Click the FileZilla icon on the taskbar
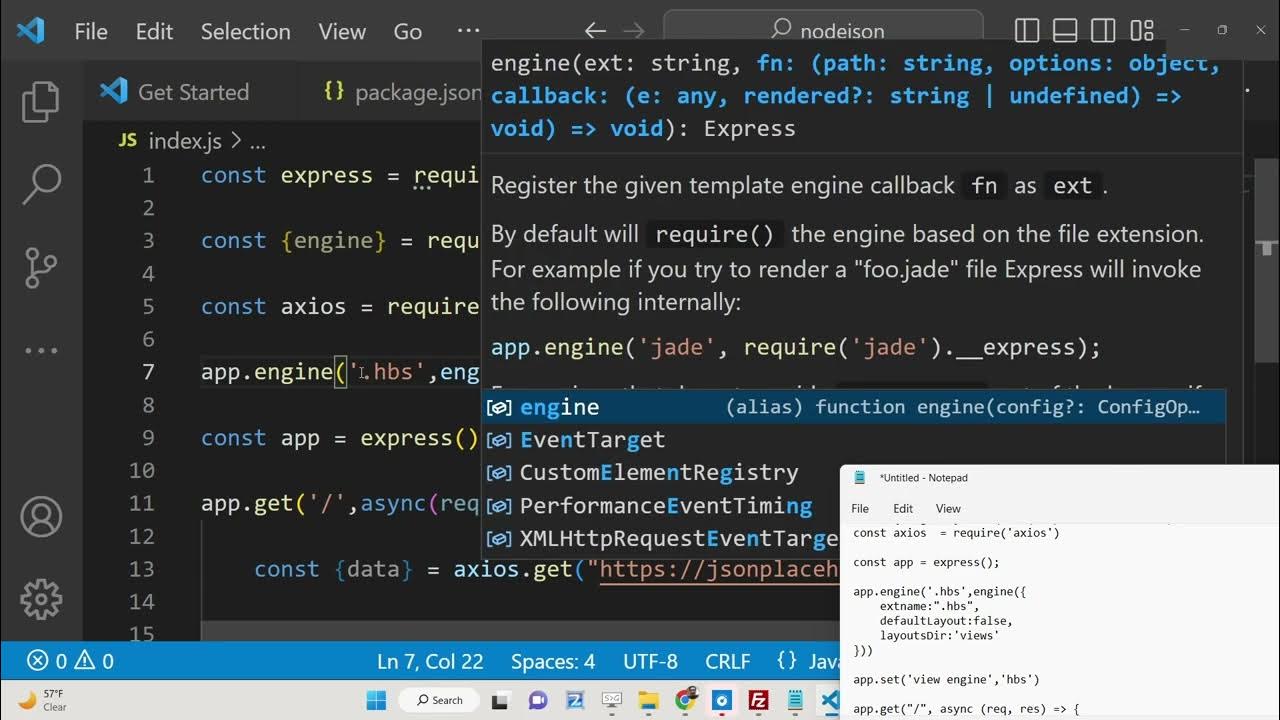The height and width of the screenshot is (720, 1280). coord(758,700)
